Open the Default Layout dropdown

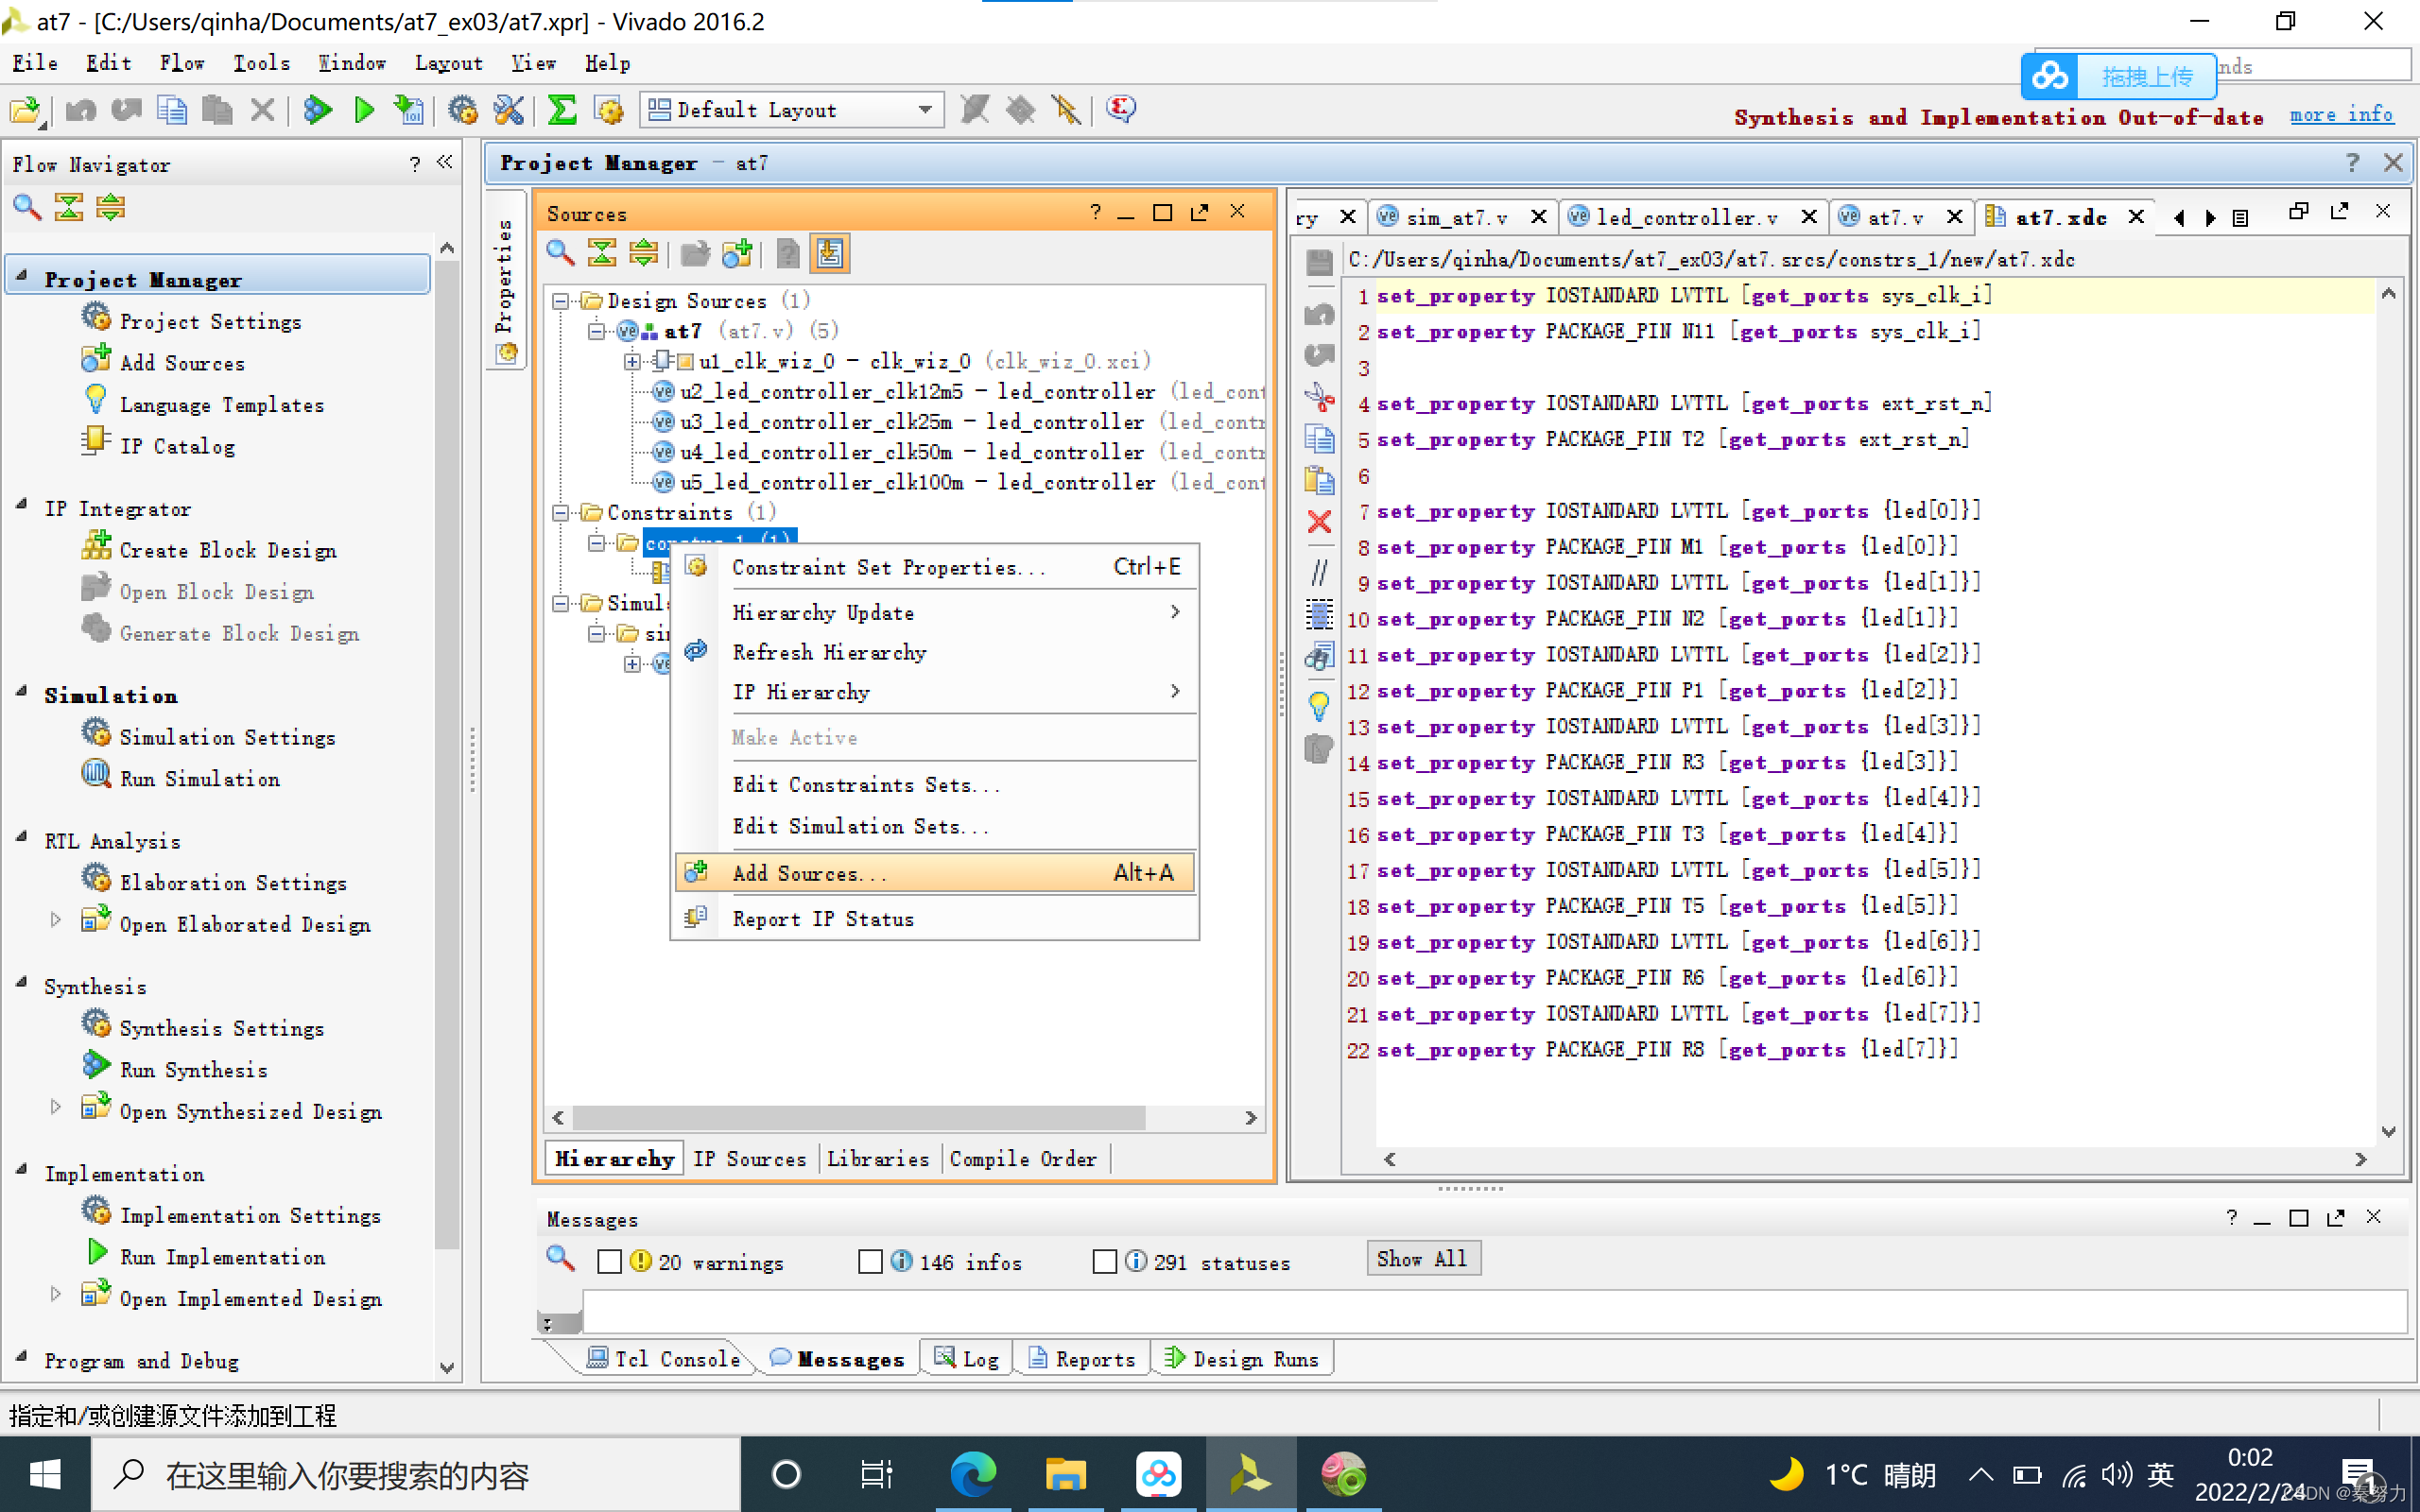924,109
